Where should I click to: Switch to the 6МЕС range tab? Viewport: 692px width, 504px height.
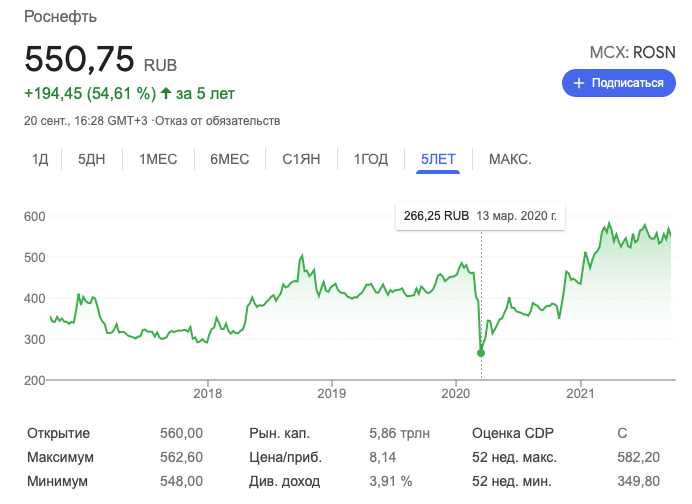(229, 159)
